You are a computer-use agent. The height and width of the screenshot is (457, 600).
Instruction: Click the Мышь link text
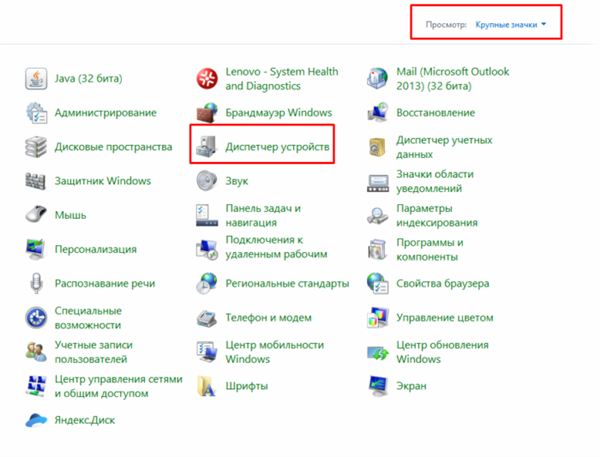coord(70,215)
